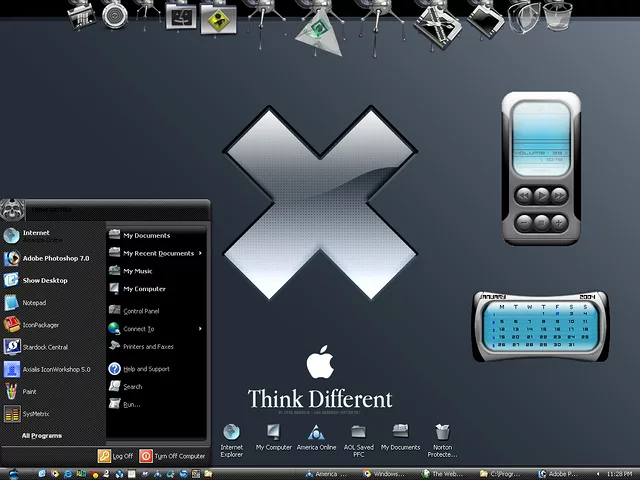Select Printers and Faxes menu entry

click(x=147, y=347)
